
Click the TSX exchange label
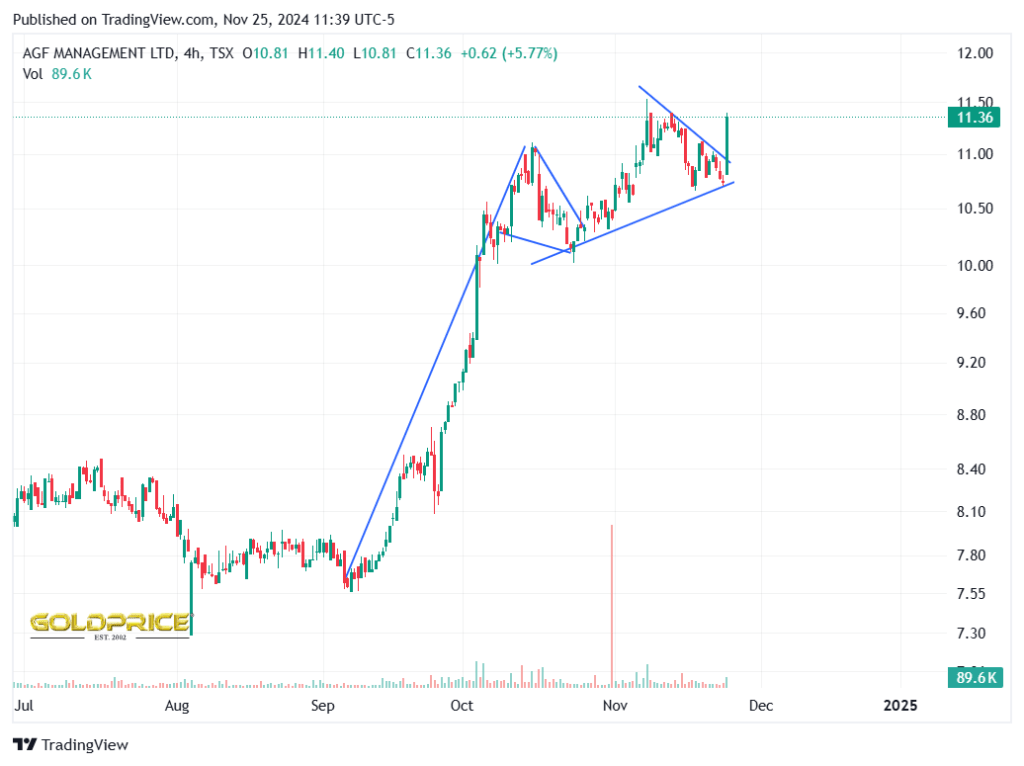(221, 54)
